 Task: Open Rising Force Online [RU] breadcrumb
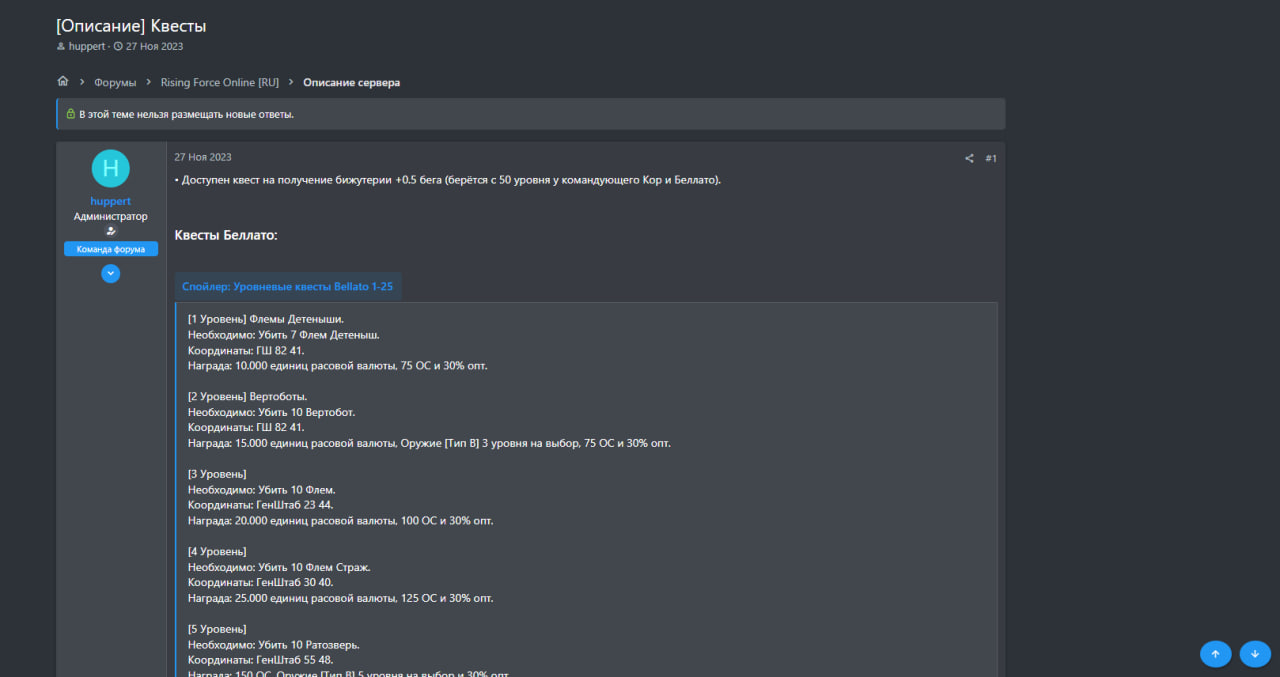220,83
